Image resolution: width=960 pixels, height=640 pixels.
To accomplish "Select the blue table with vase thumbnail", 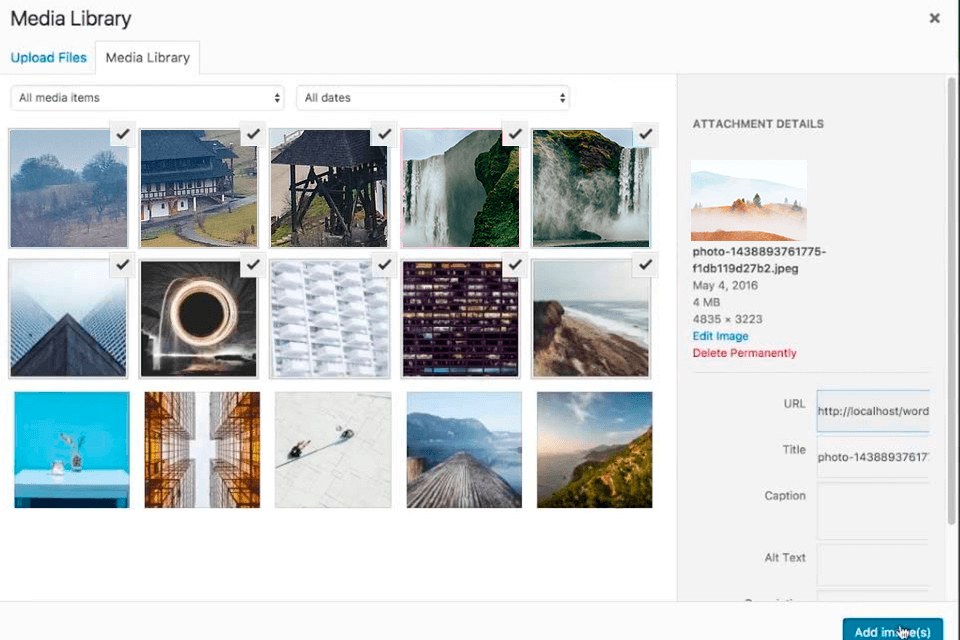I will point(71,450).
